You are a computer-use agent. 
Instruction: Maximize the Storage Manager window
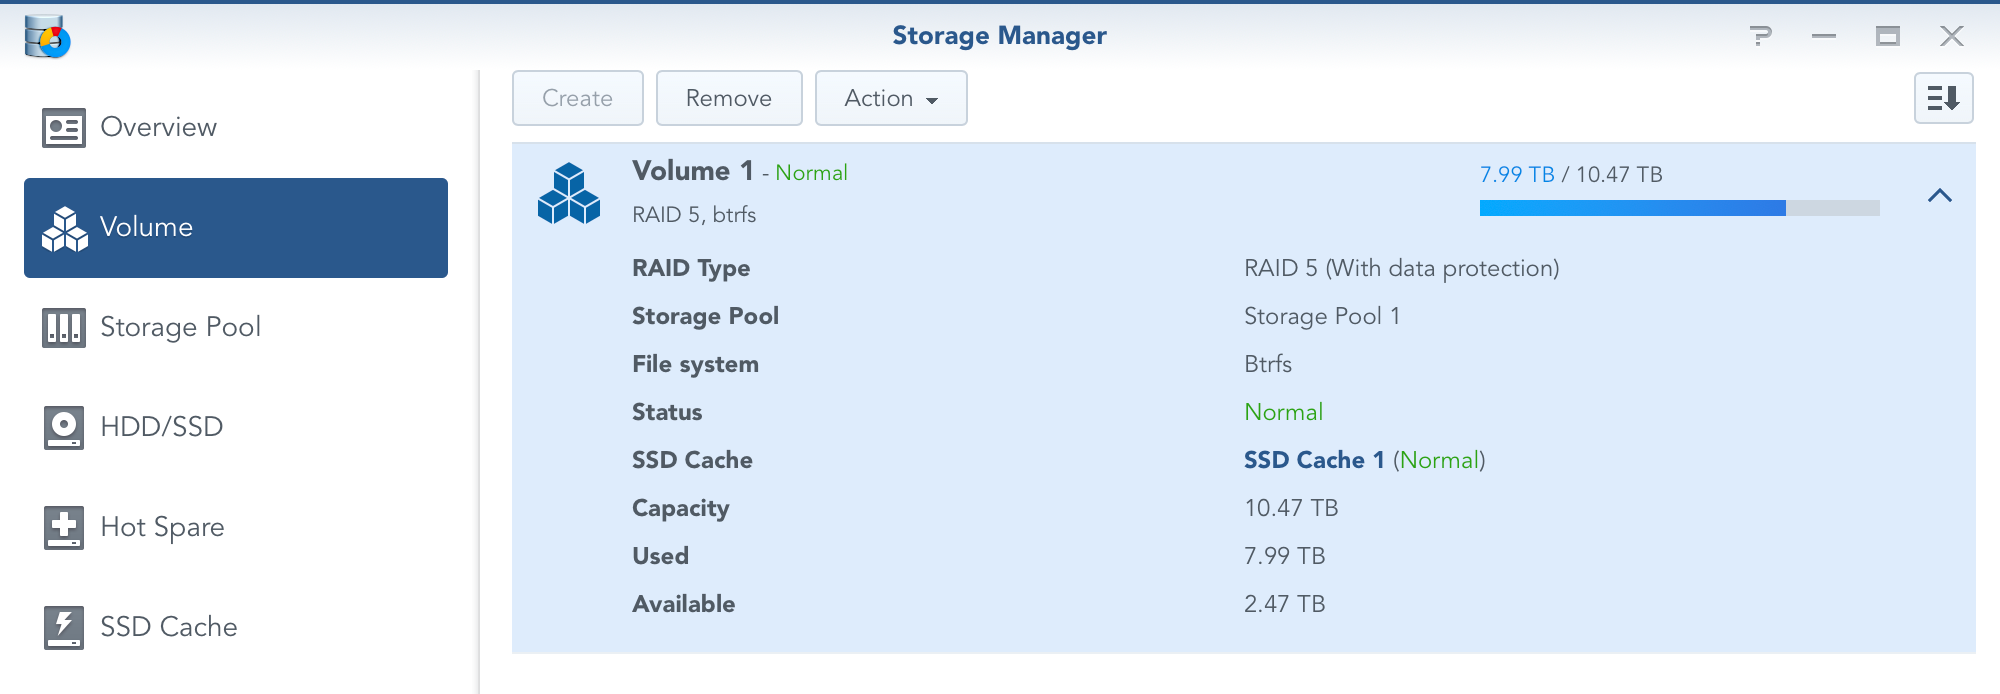point(1887,37)
